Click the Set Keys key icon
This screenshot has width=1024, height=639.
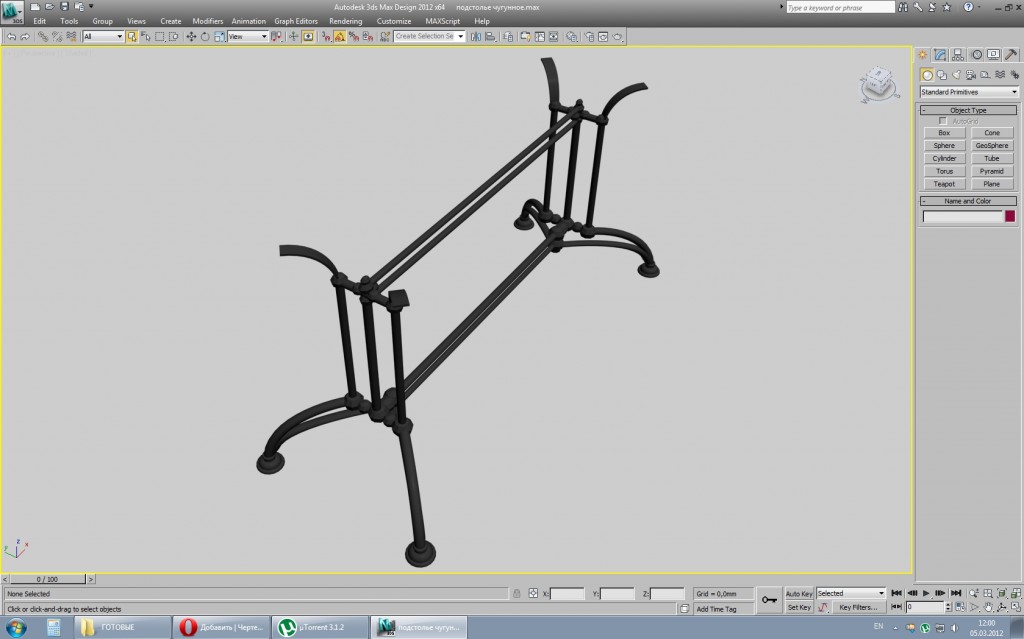coord(769,600)
